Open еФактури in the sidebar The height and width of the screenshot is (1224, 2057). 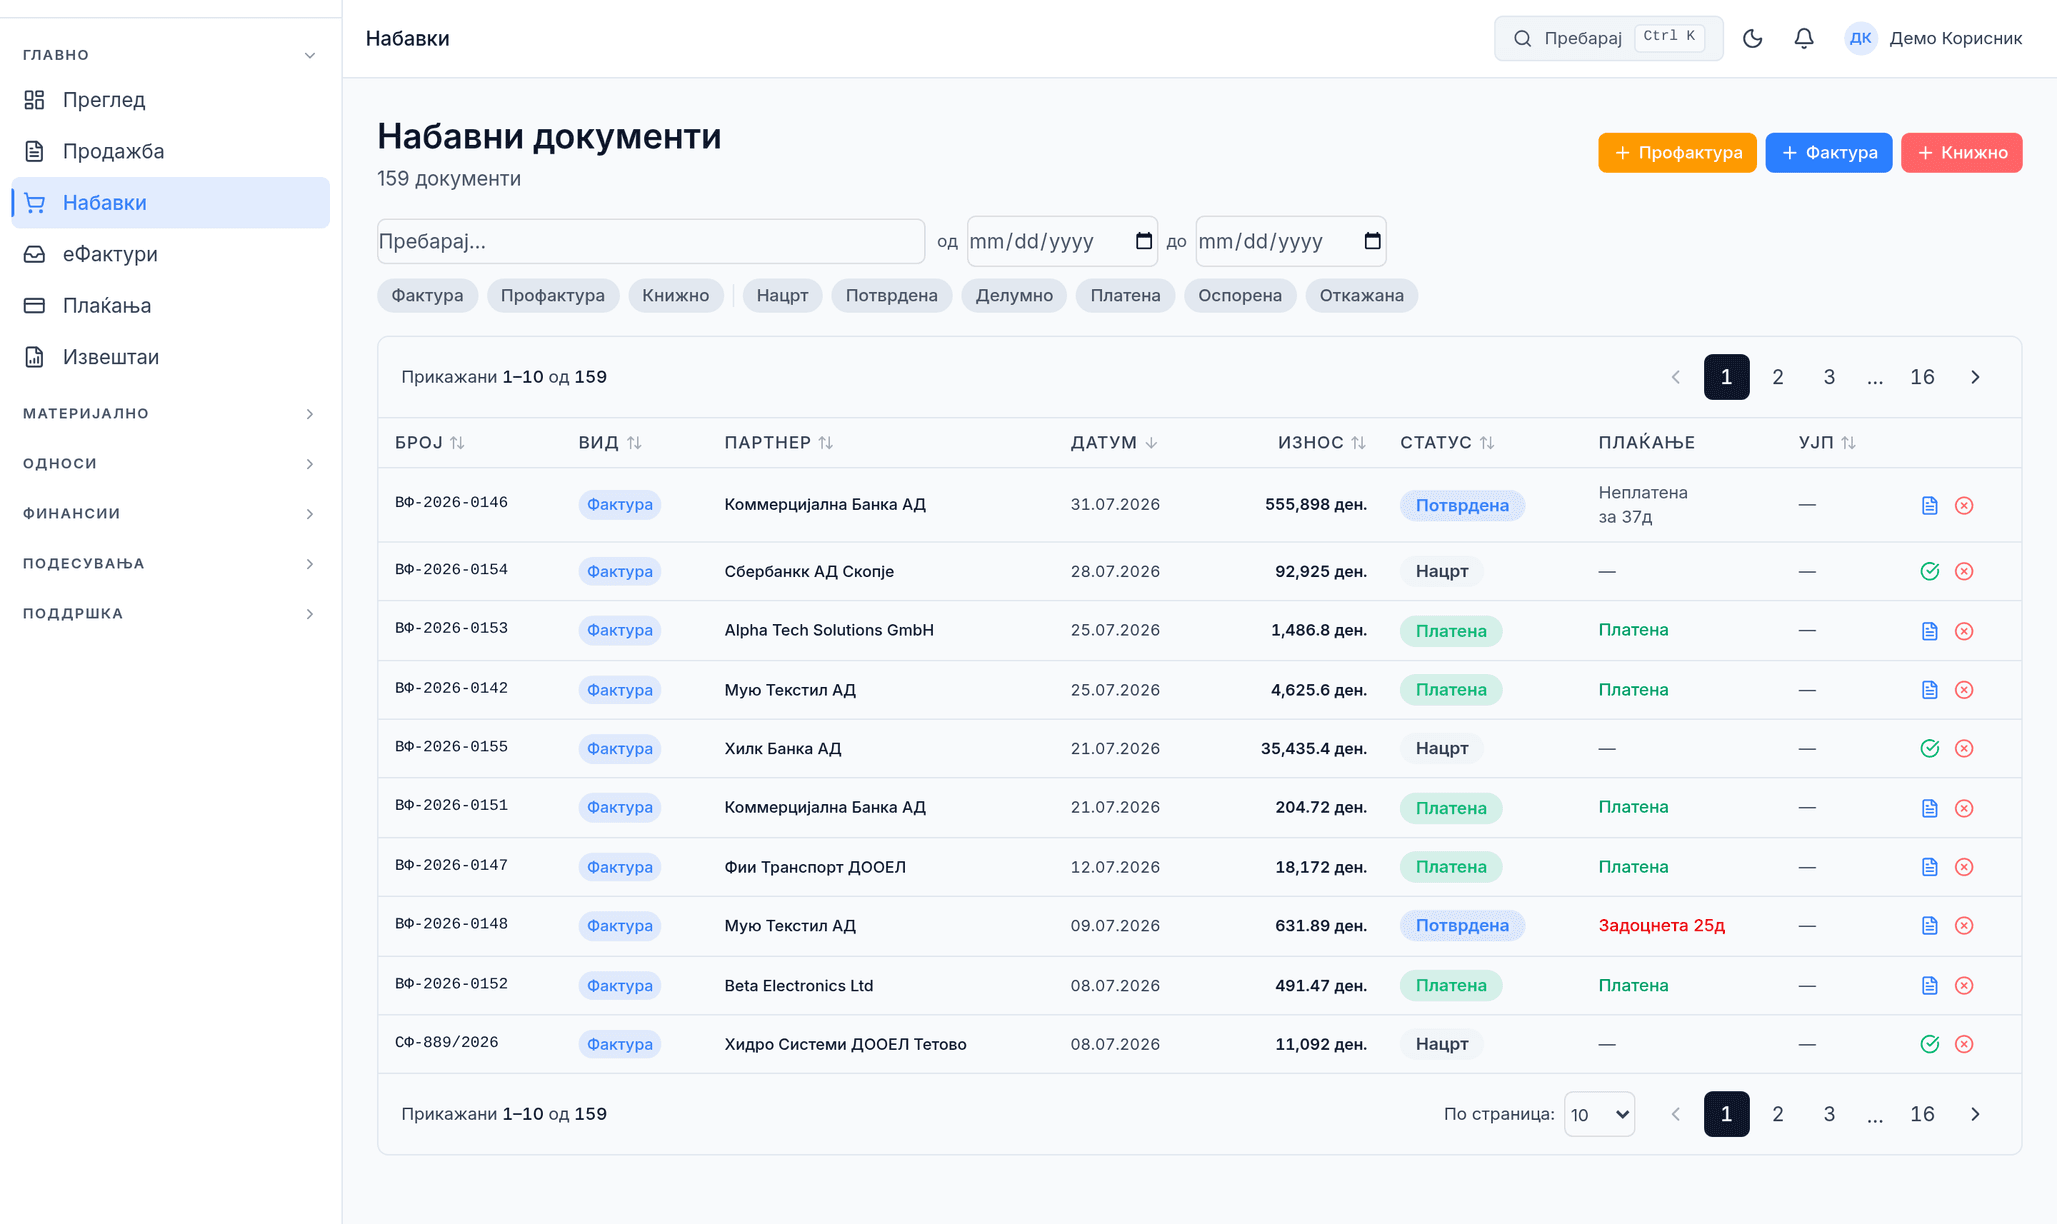tap(170, 254)
